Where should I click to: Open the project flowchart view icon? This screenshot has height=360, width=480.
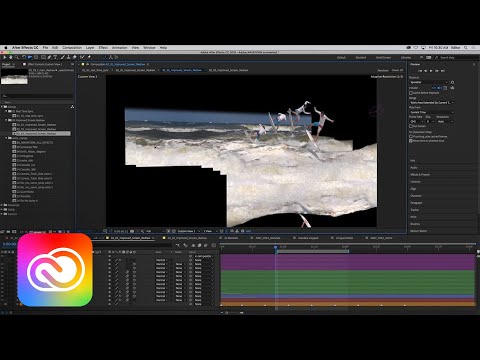coord(72,107)
